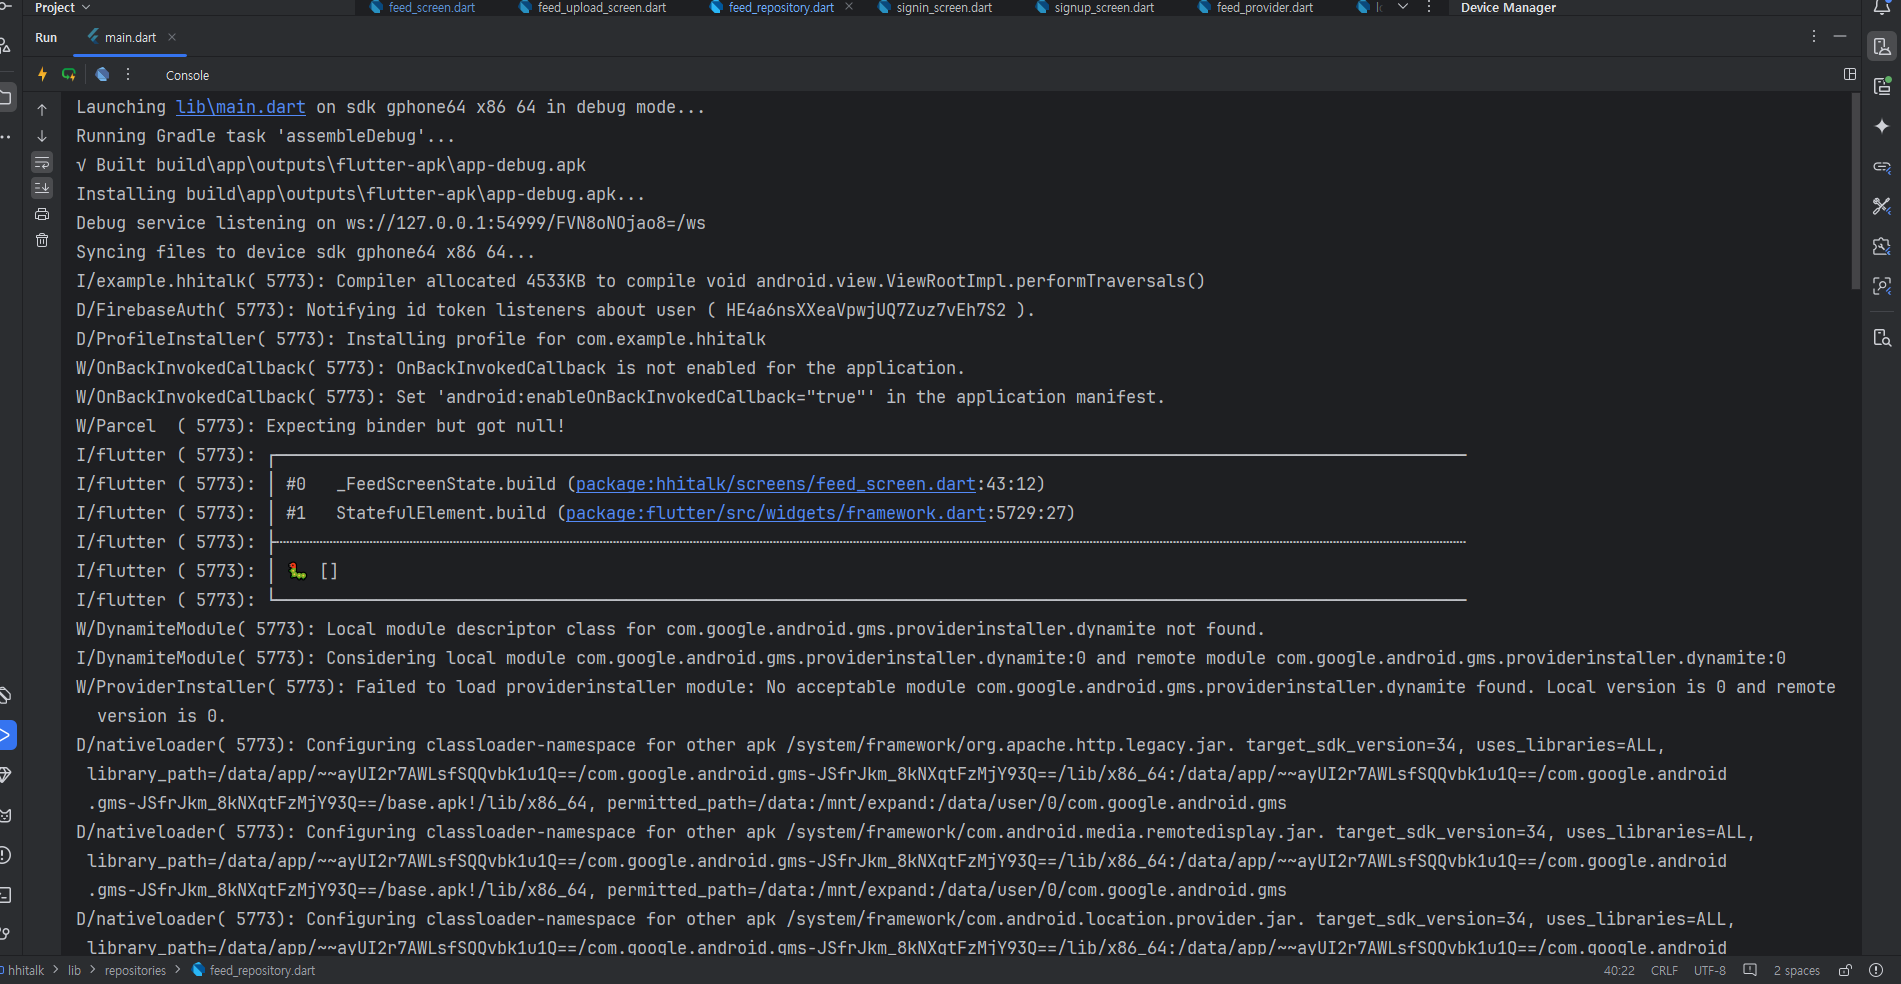Click the print console output icon
The height and width of the screenshot is (984, 1901).
(42, 214)
